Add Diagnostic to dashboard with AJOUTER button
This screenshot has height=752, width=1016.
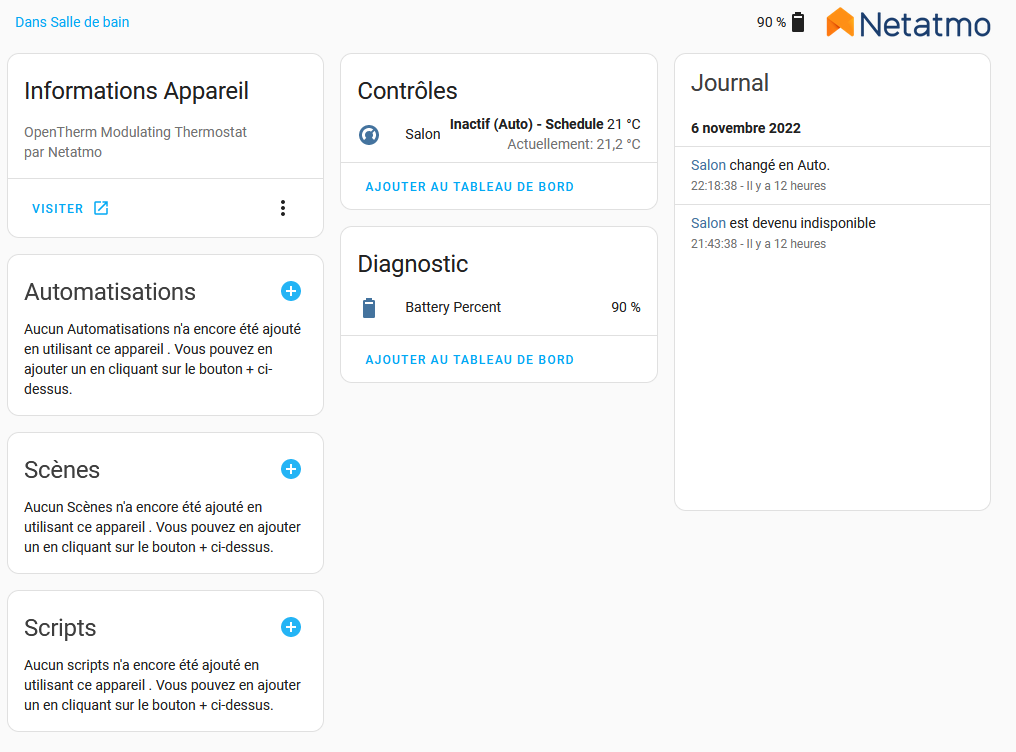pos(470,359)
